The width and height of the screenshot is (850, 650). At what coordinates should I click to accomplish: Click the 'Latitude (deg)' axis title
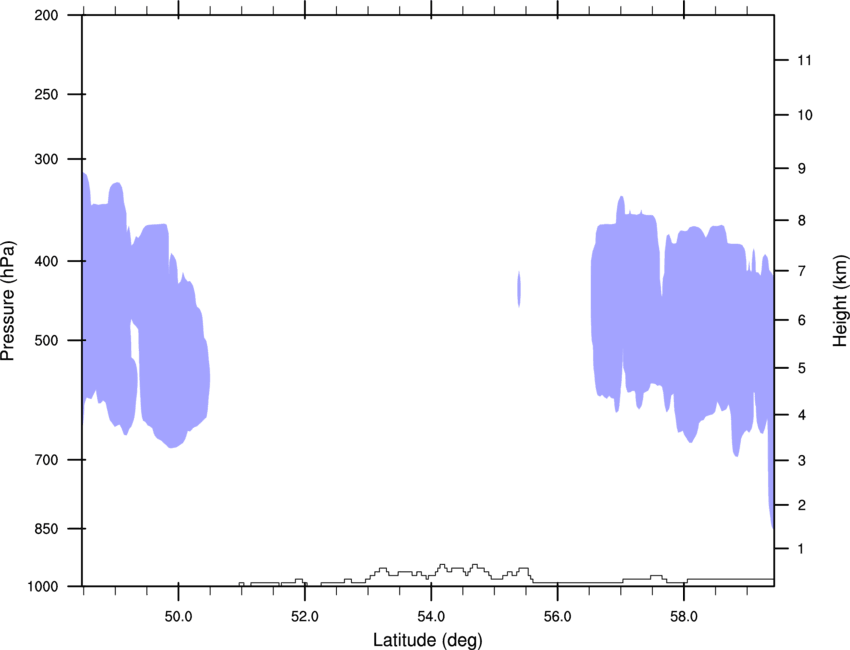pos(427,640)
